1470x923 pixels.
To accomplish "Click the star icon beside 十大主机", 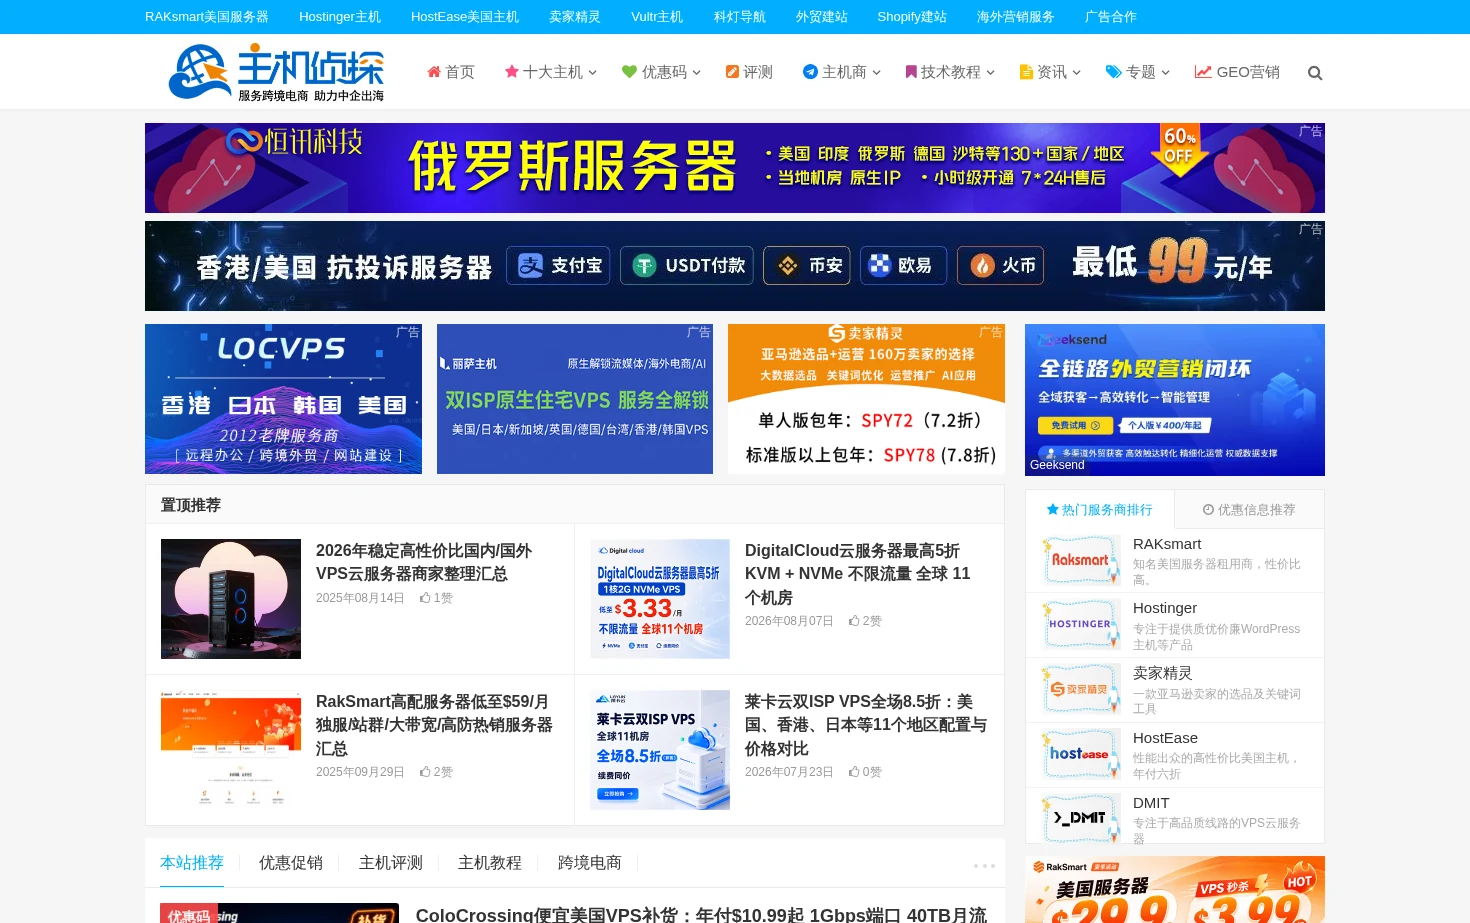I will coord(512,72).
